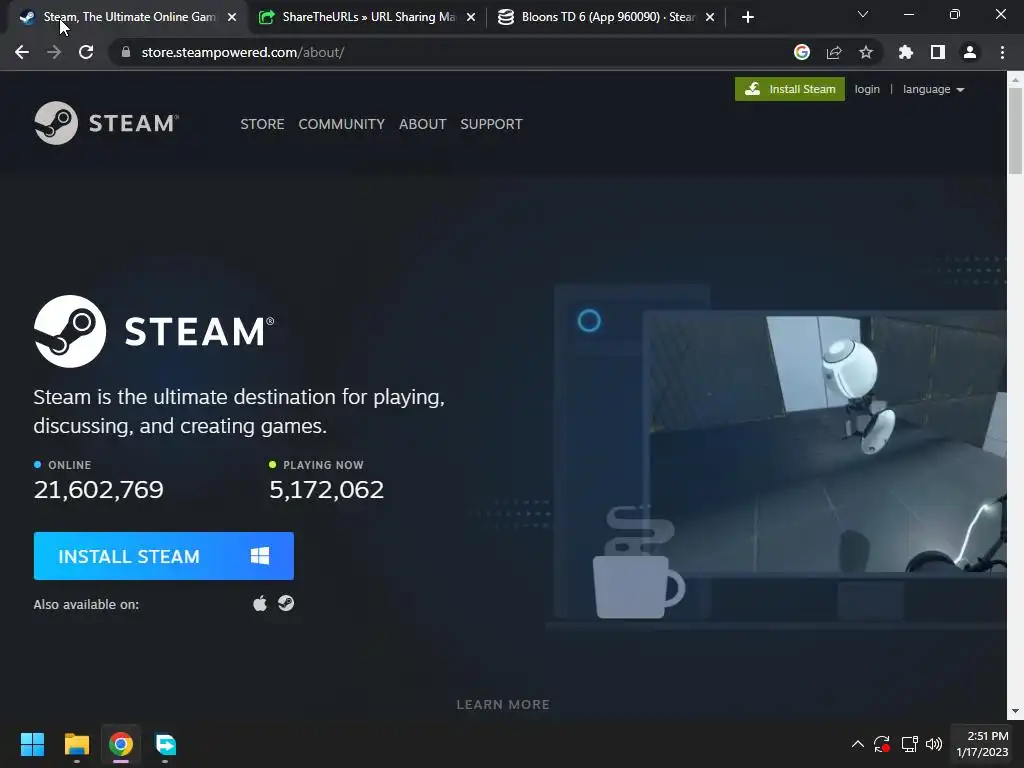The image size is (1024, 768).
Task: Click the scrollbar up arrow
Action: click(x=1015, y=79)
